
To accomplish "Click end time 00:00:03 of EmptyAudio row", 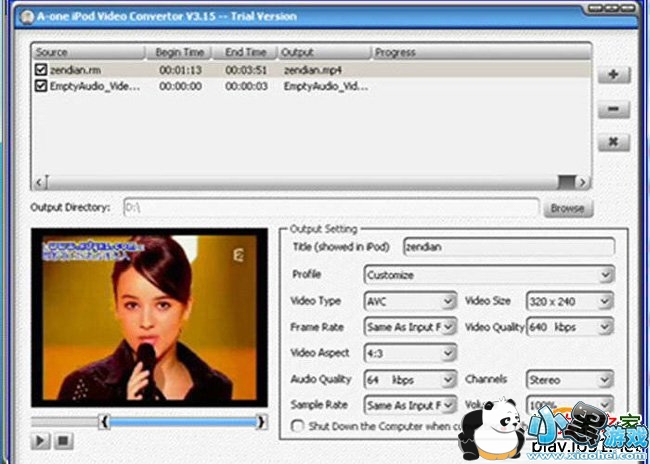I will tap(246, 86).
